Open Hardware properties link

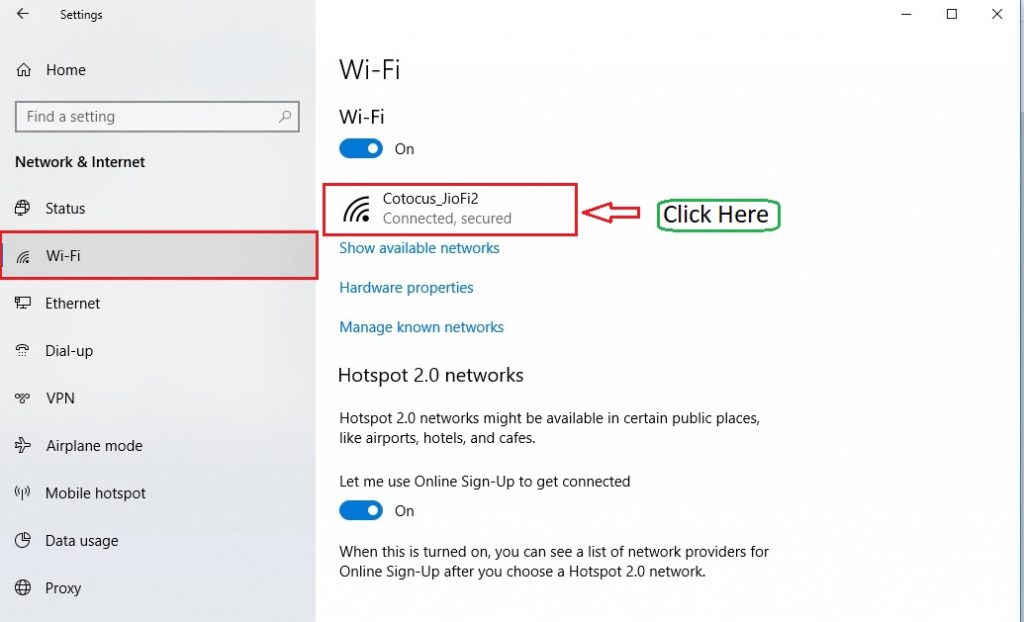click(406, 288)
